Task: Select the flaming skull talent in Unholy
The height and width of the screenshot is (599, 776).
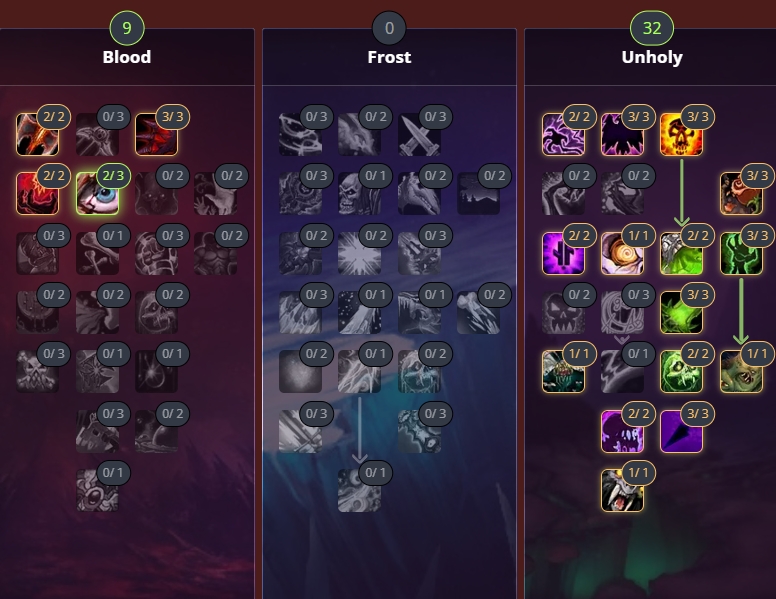Action: (x=681, y=134)
